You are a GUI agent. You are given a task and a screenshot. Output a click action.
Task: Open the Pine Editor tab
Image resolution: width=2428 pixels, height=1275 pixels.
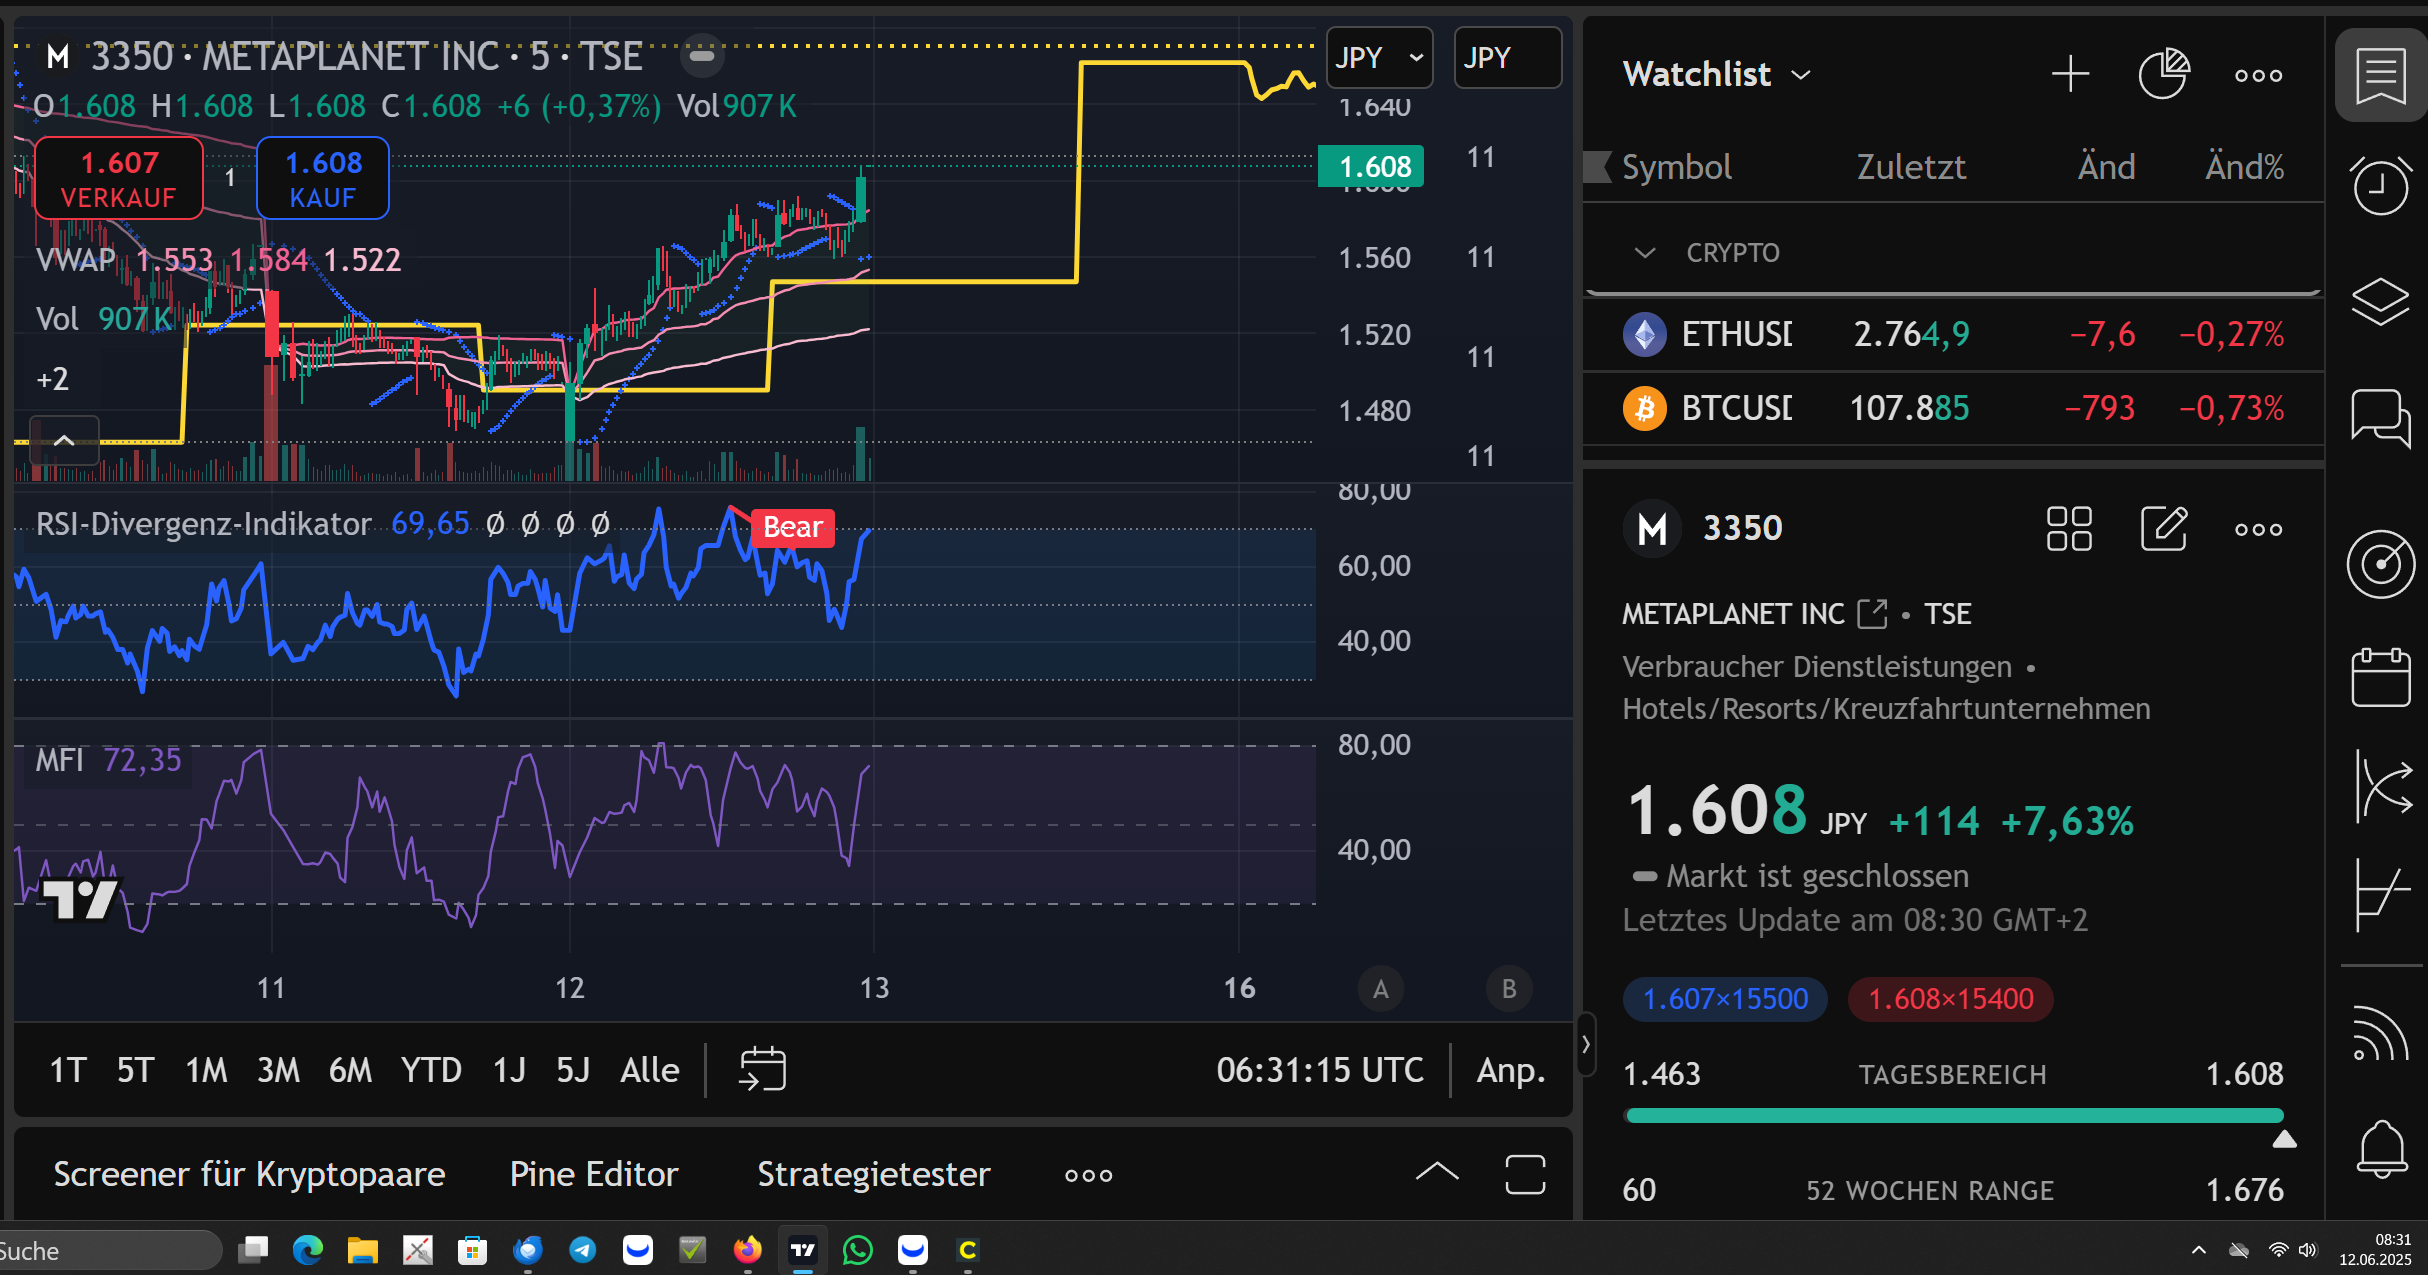594,1174
